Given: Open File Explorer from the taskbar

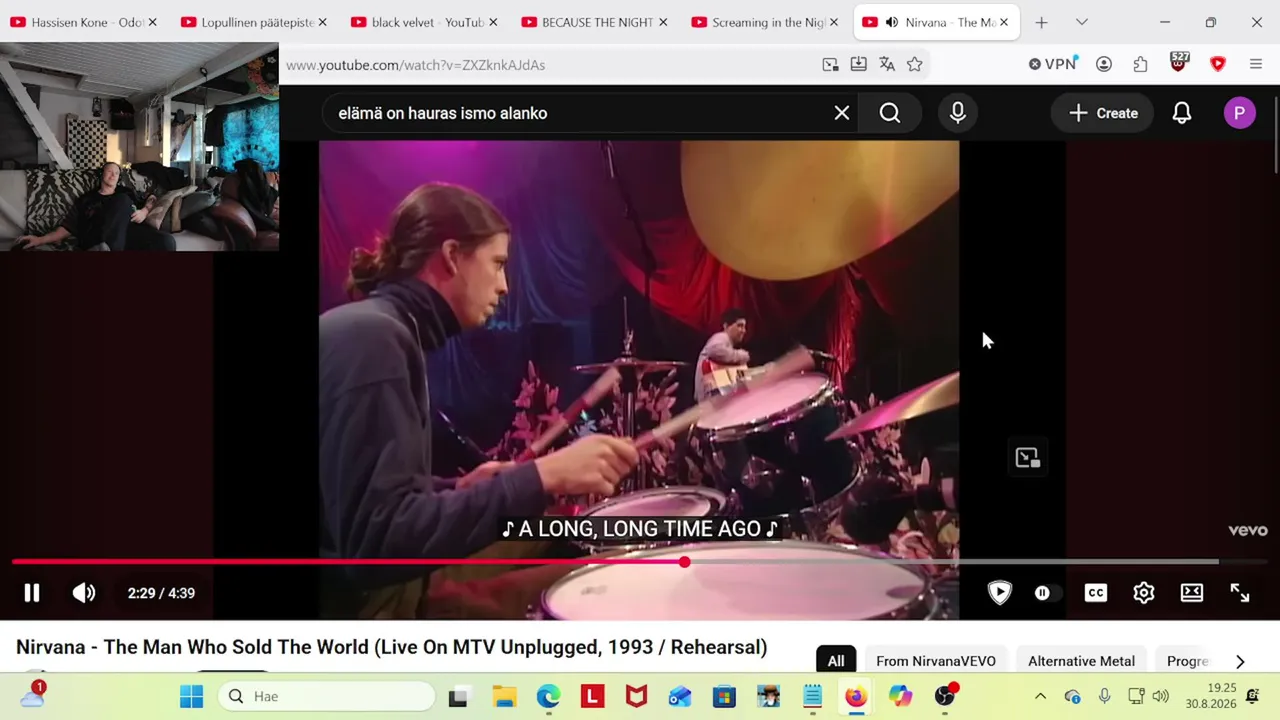Looking at the screenshot, I should 504,696.
